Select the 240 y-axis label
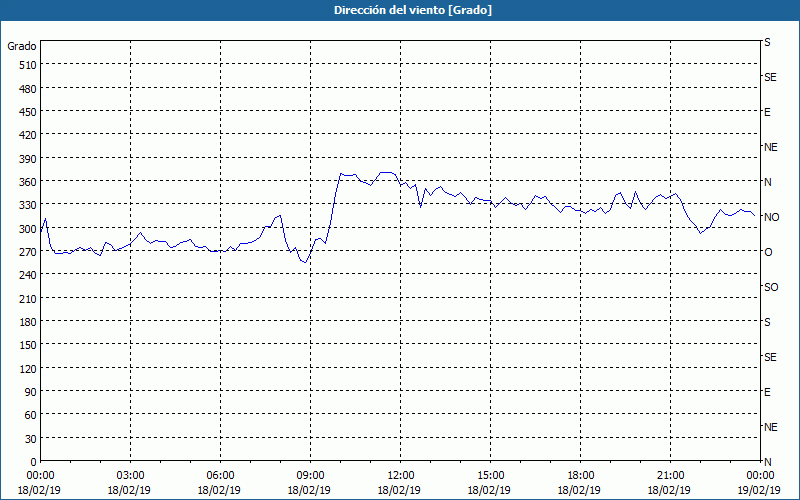The height and width of the screenshot is (500, 800). [28, 275]
